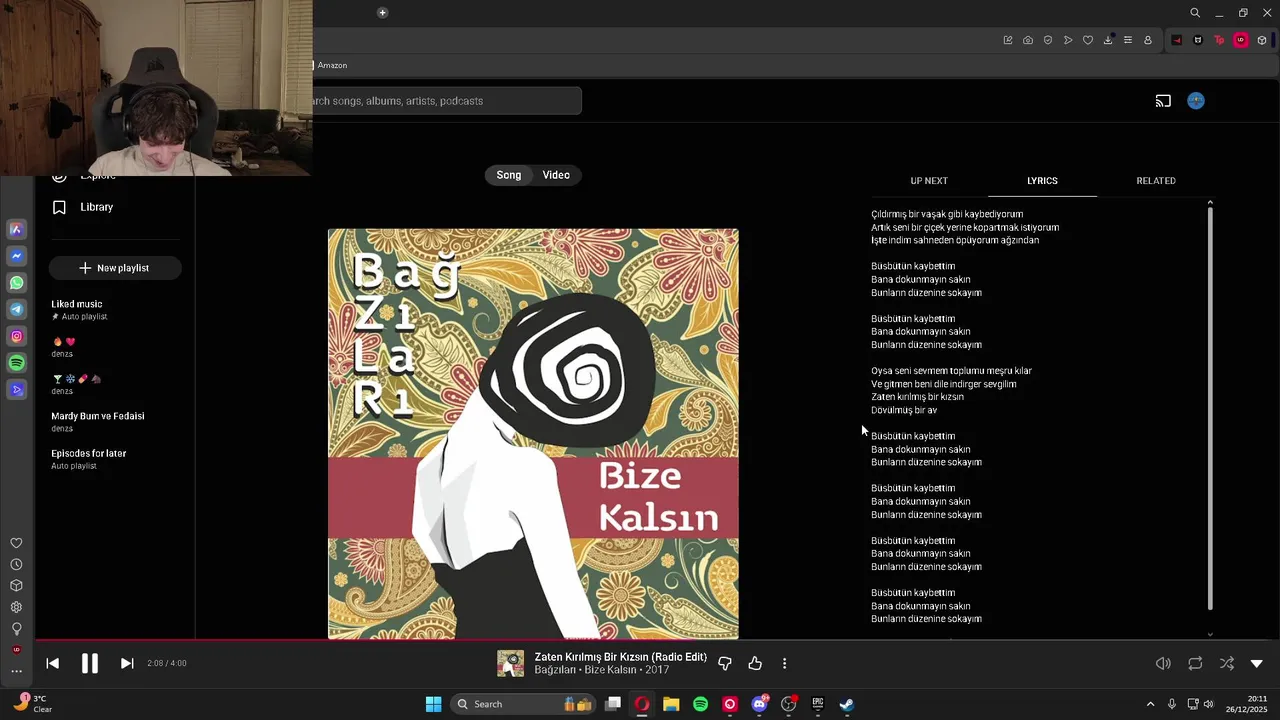
Task: Open sidebar three-dot setup menu
Action: [x=16, y=671]
